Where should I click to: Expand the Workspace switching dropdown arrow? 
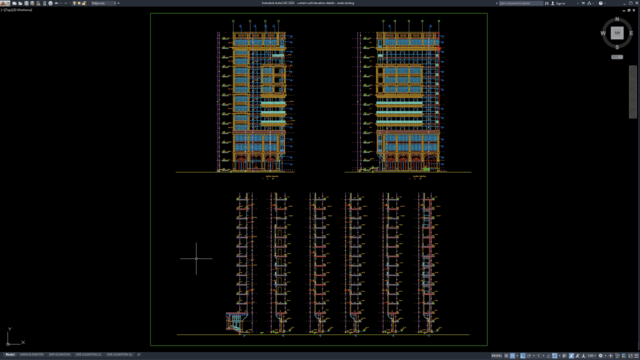point(606,356)
